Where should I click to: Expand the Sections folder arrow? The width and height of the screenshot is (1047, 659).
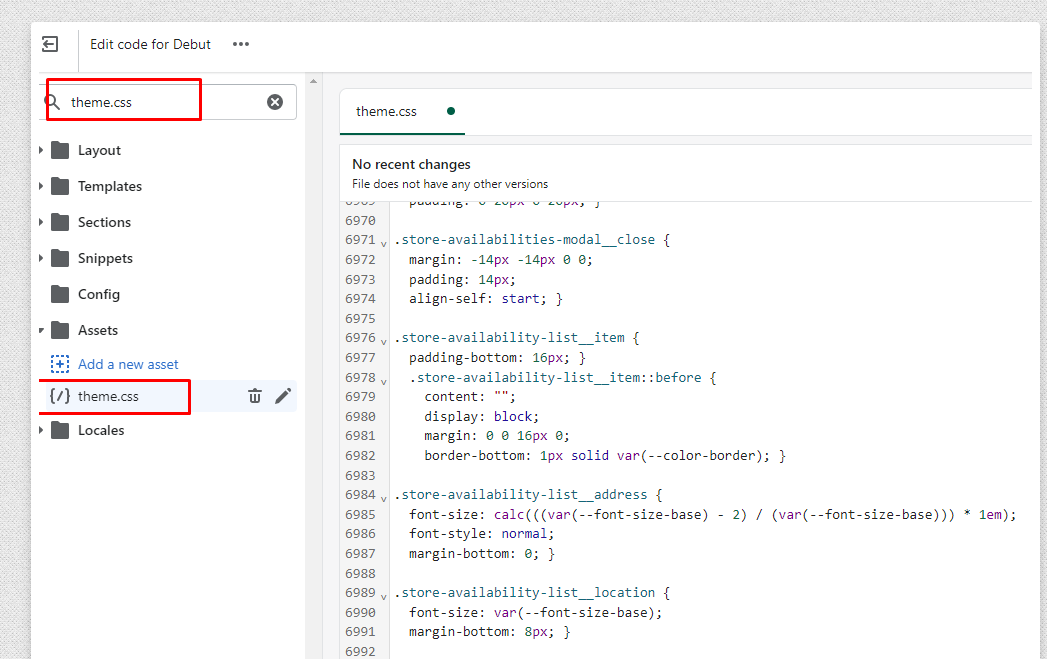pyautogui.click(x=41, y=222)
